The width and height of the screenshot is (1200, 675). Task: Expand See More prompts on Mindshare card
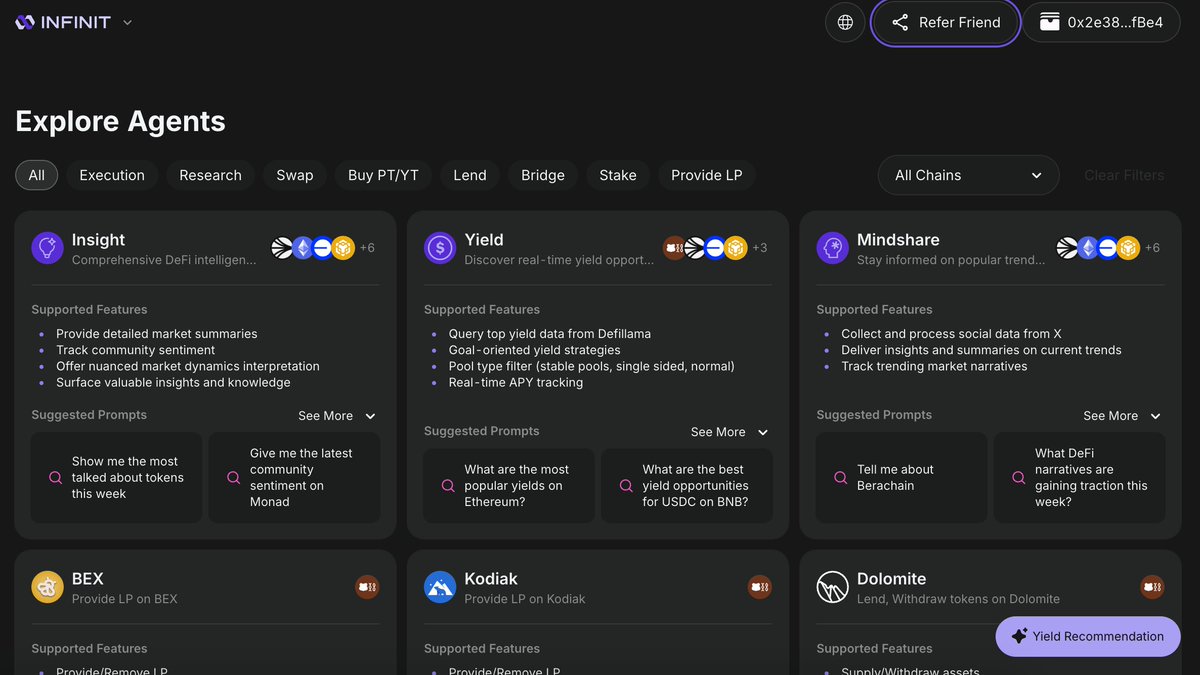coord(1122,416)
